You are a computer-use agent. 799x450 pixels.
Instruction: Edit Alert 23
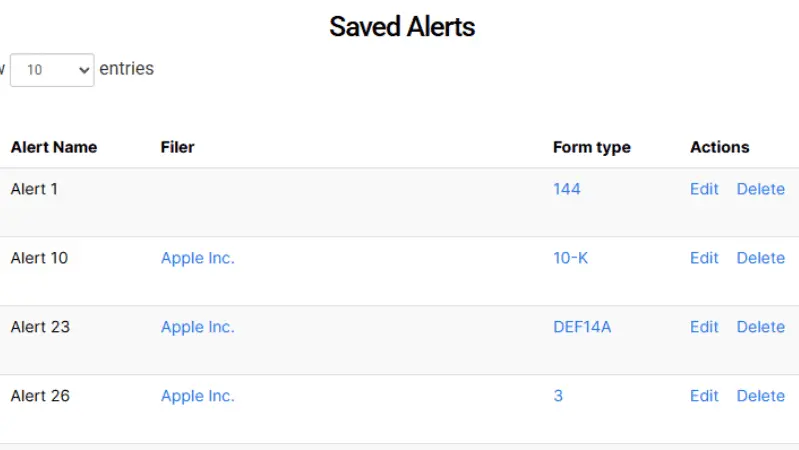click(x=704, y=327)
